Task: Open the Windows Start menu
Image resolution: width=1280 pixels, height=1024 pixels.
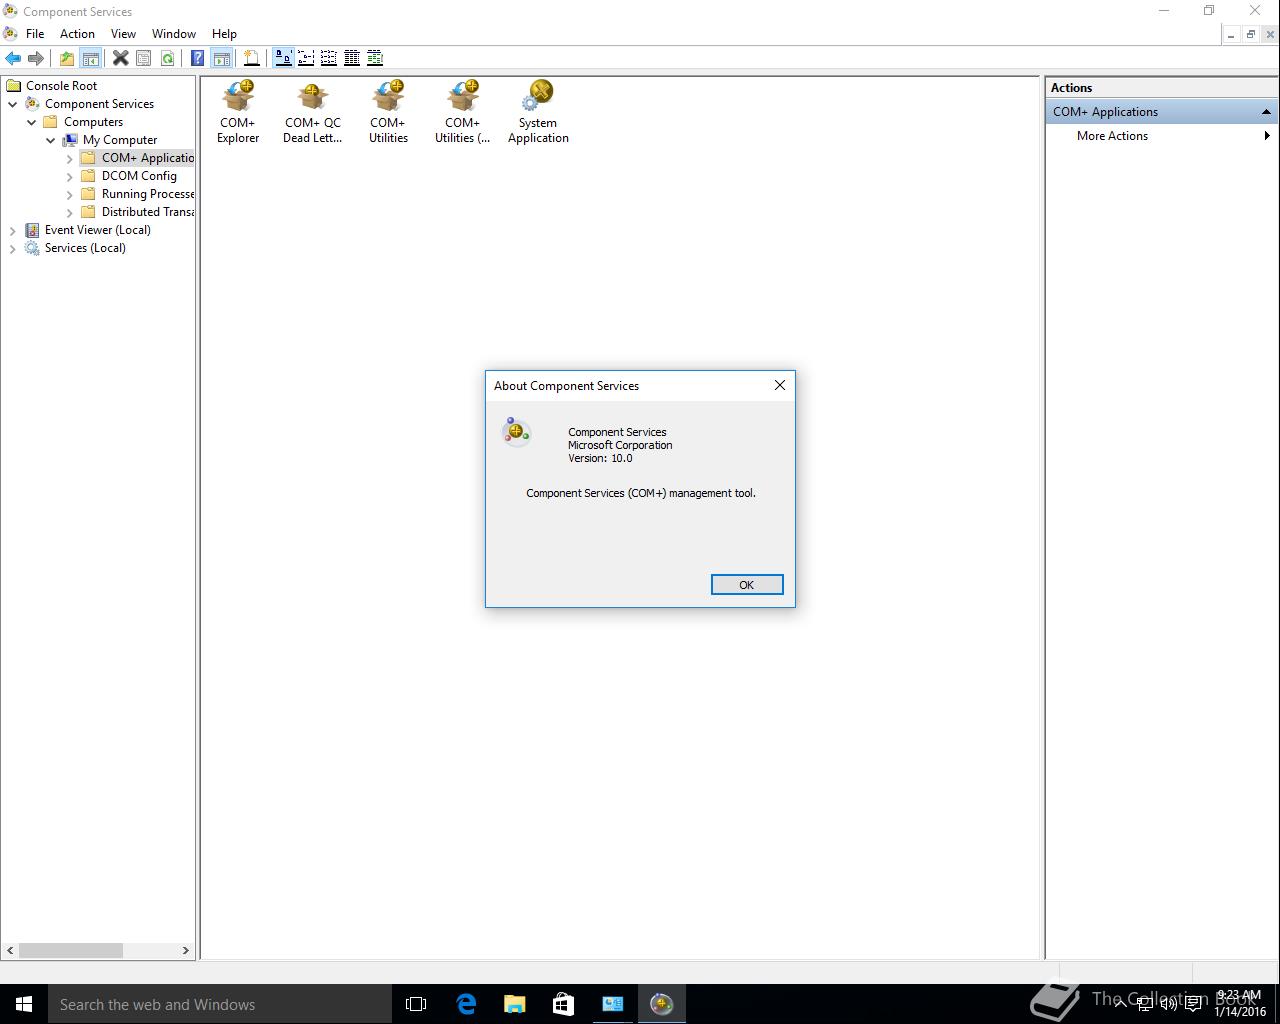Action: (x=24, y=1004)
